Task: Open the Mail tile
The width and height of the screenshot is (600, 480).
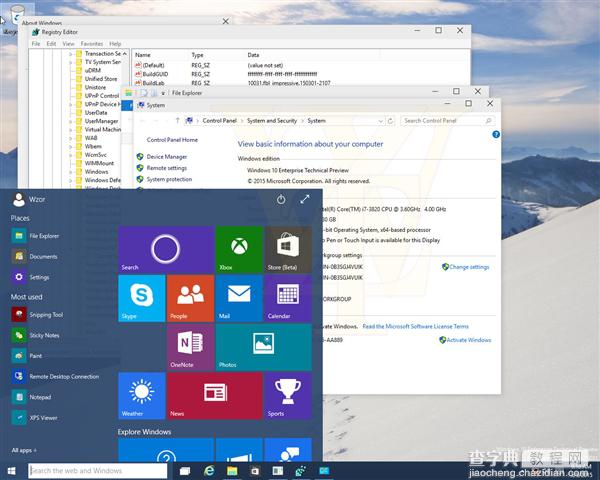Action: [x=239, y=298]
